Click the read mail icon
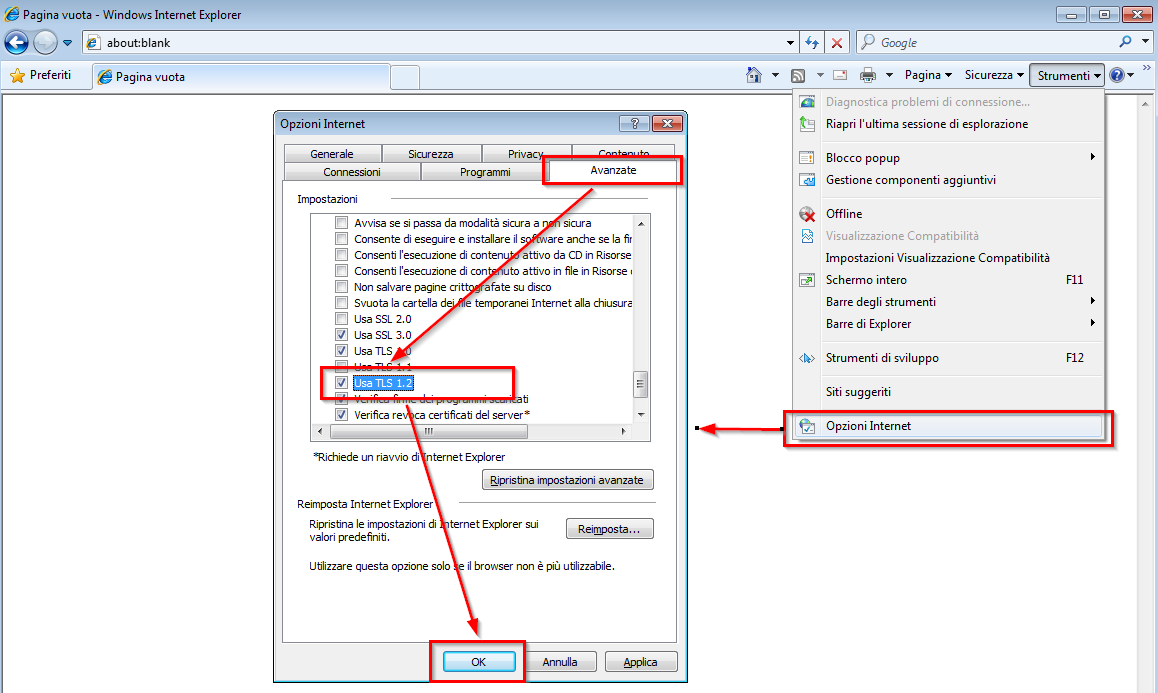1158x693 pixels. pyautogui.click(x=840, y=75)
